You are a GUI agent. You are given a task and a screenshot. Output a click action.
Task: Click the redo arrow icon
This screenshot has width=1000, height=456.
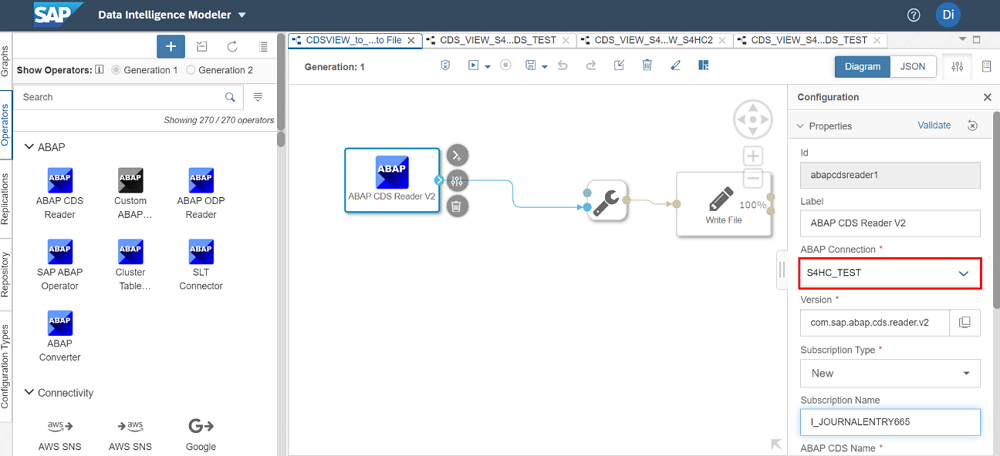591,65
